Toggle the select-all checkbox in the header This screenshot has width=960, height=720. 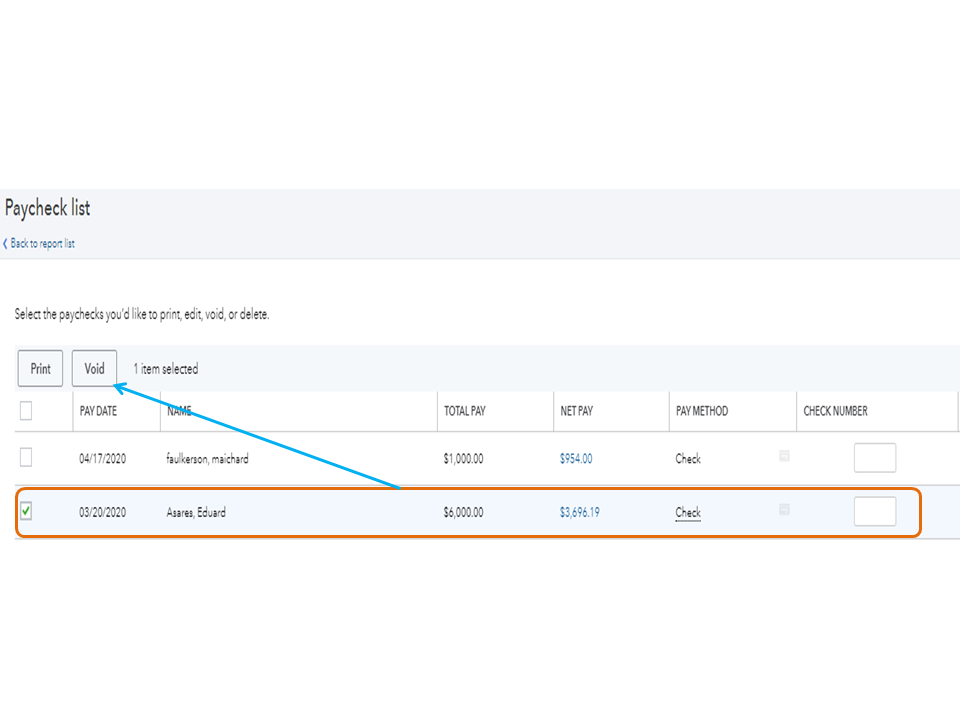(x=26, y=410)
